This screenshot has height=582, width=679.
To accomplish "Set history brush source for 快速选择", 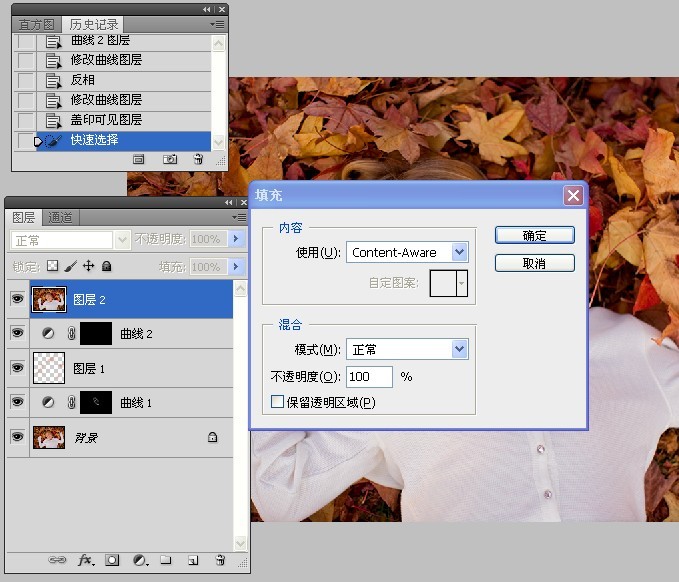I will coord(26,140).
